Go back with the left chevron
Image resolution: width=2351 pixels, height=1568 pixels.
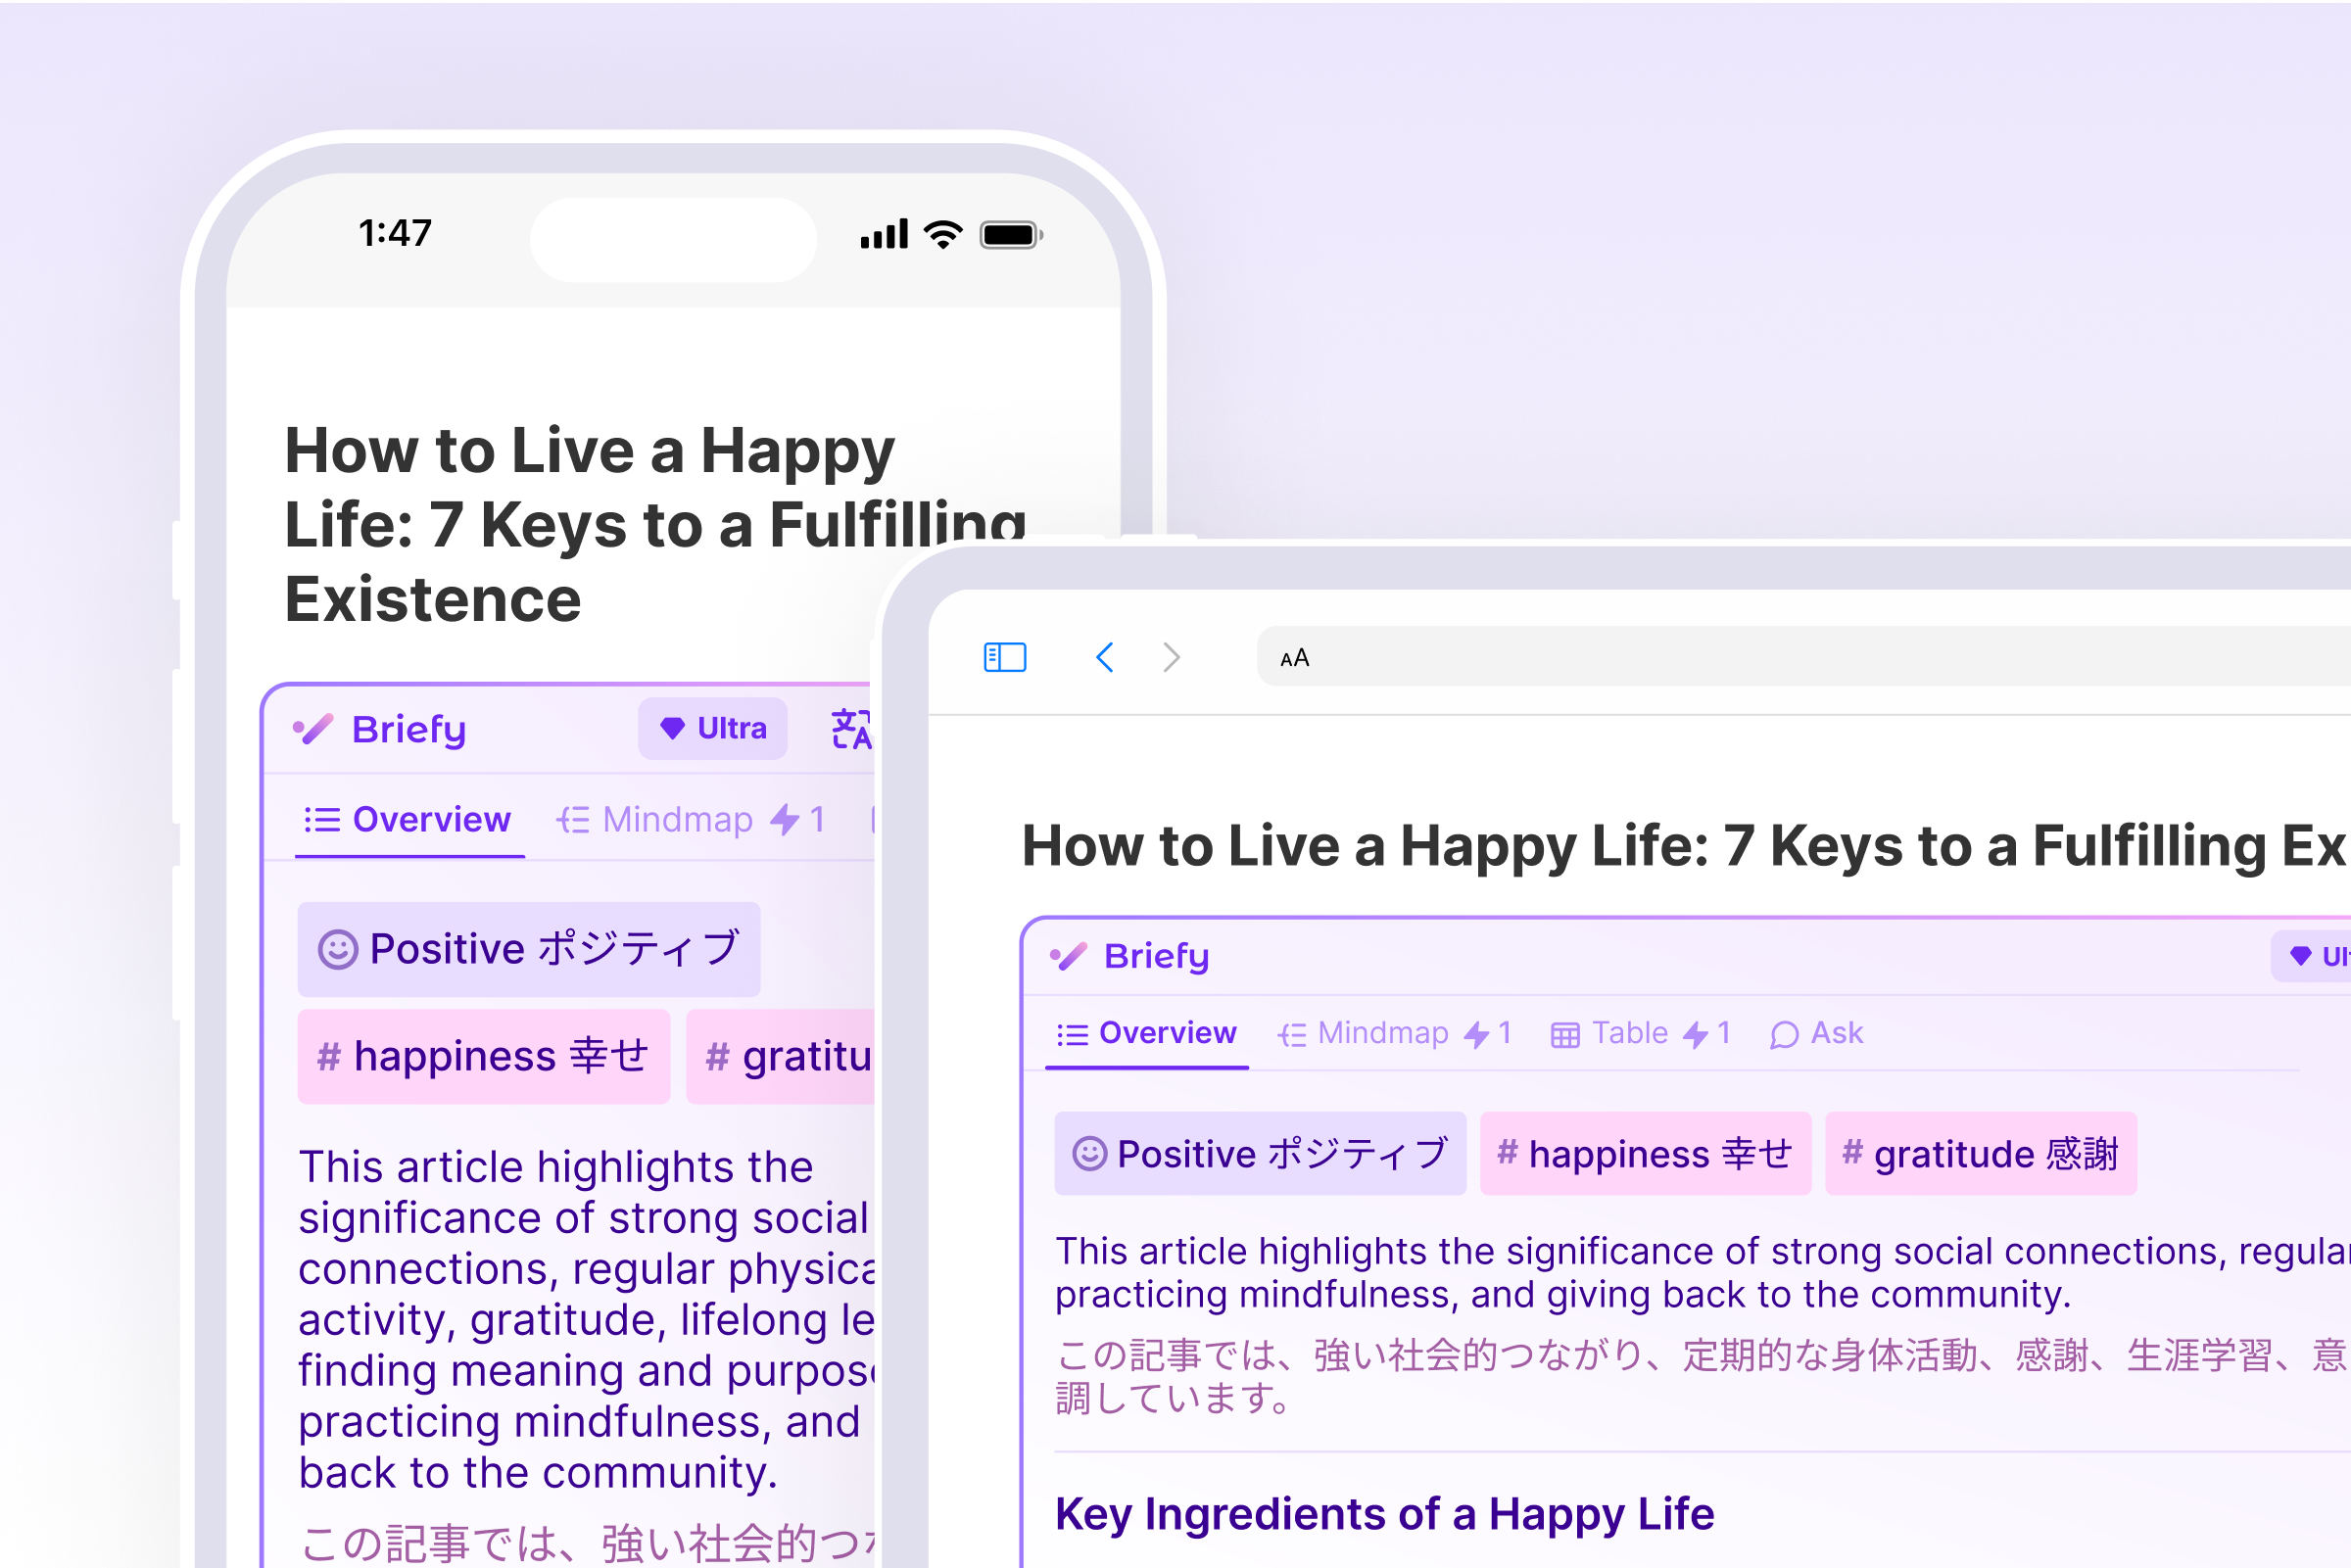point(1105,657)
